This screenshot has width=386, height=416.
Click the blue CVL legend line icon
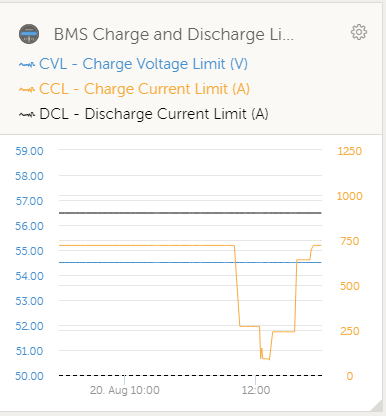click(27, 65)
